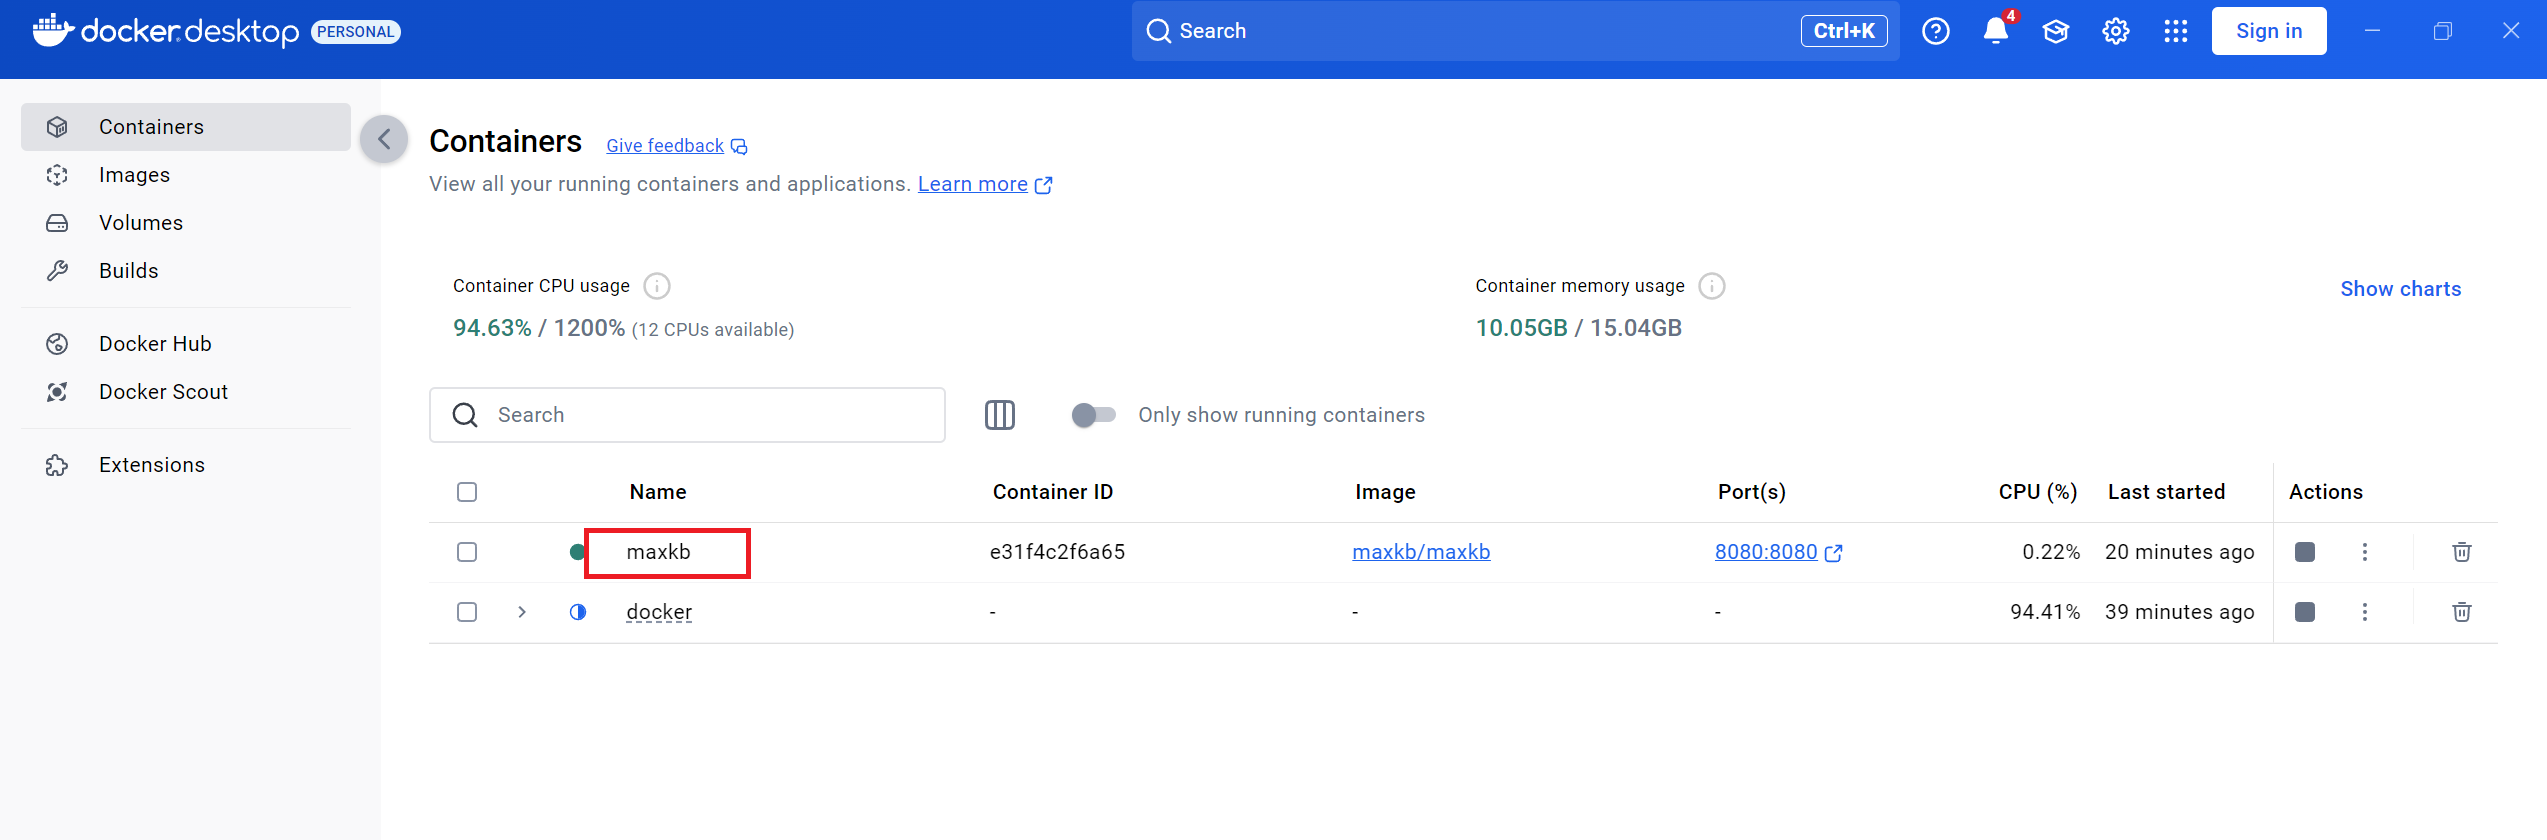The height and width of the screenshot is (840, 2547).
Task: Click the docker partial status icon
Action: pos(578,612)
